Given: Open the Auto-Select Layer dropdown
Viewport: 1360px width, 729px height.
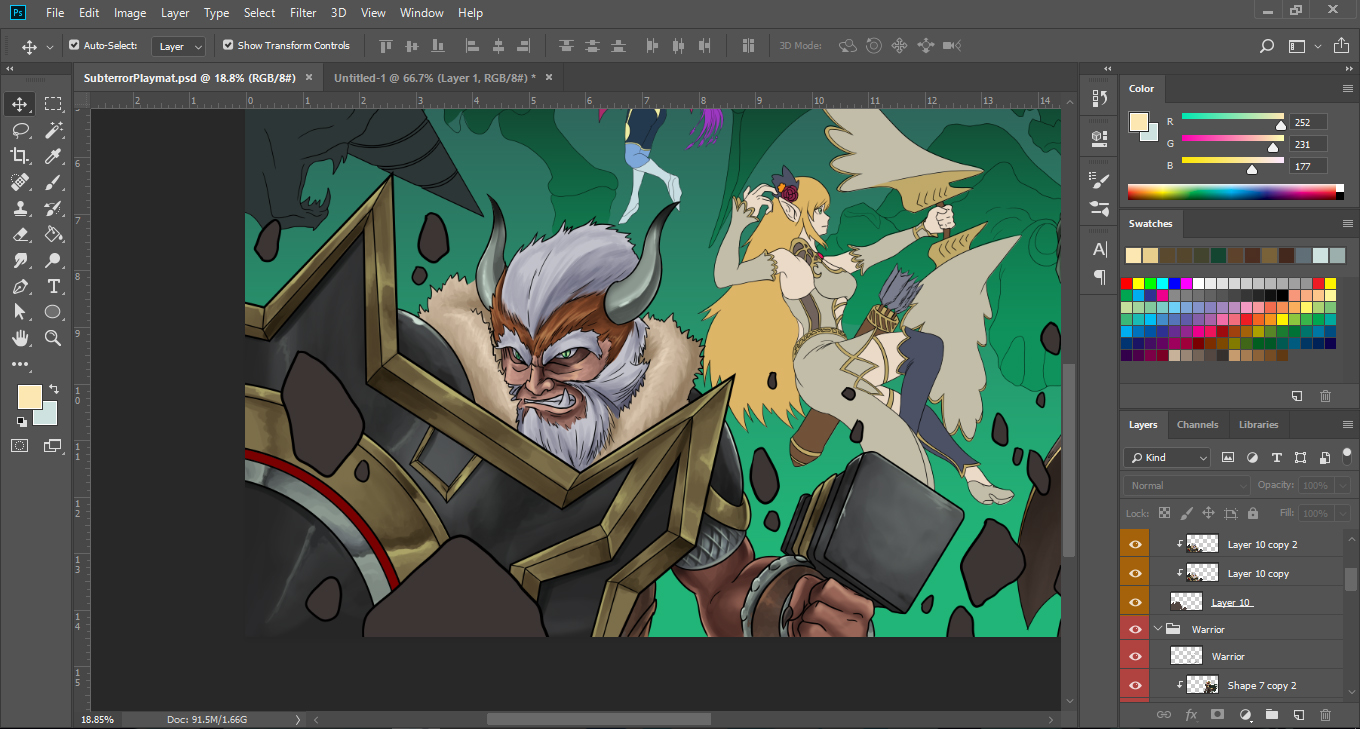Looking at the screenshot, I should tap(179, 46).
